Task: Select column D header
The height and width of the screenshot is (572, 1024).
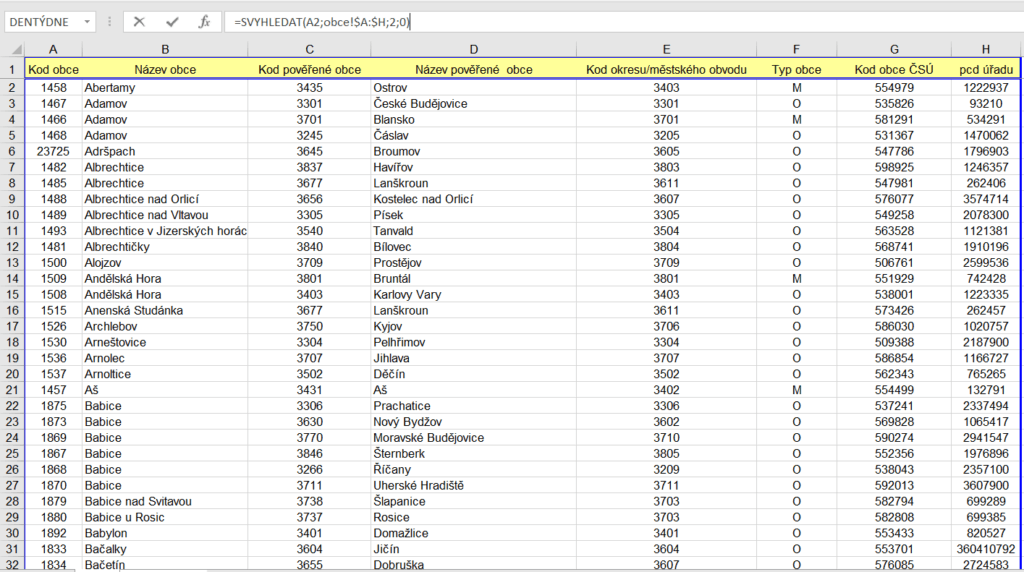Action: (473, 50)
